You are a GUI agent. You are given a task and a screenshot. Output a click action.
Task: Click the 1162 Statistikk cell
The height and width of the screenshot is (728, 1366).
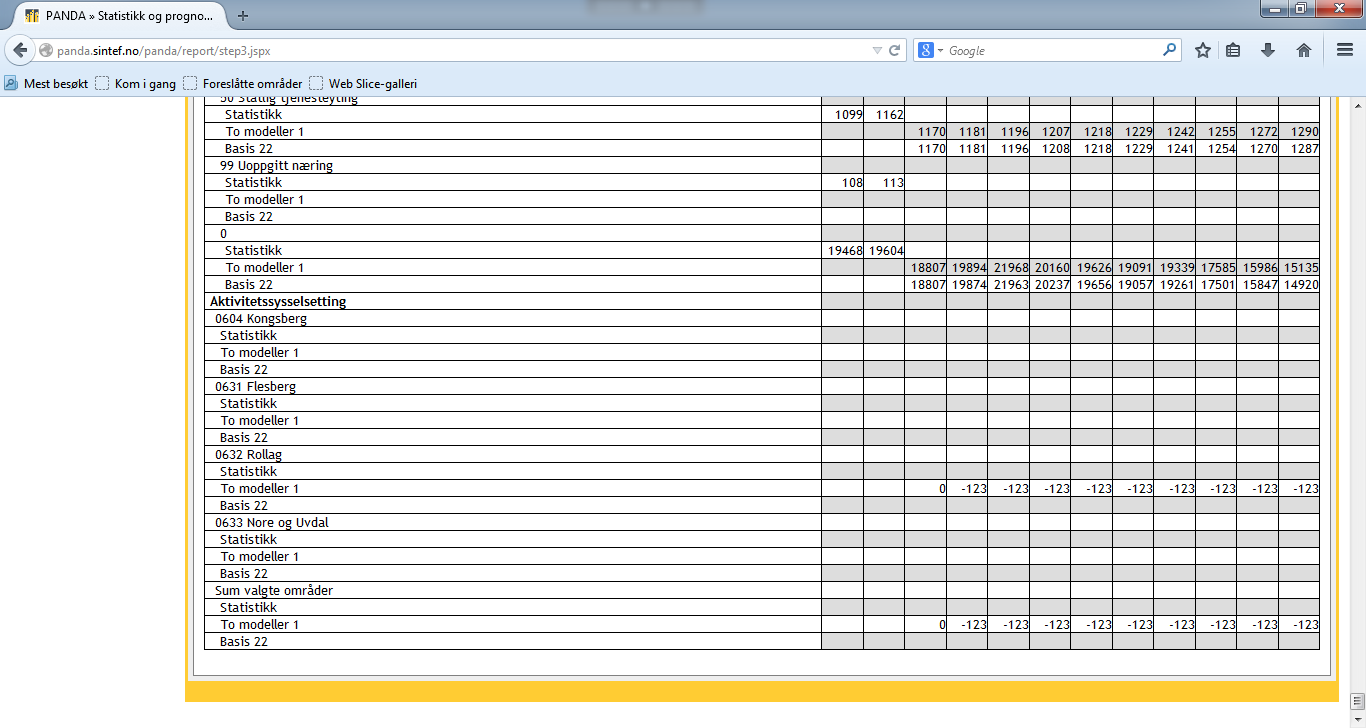[884, 114]
